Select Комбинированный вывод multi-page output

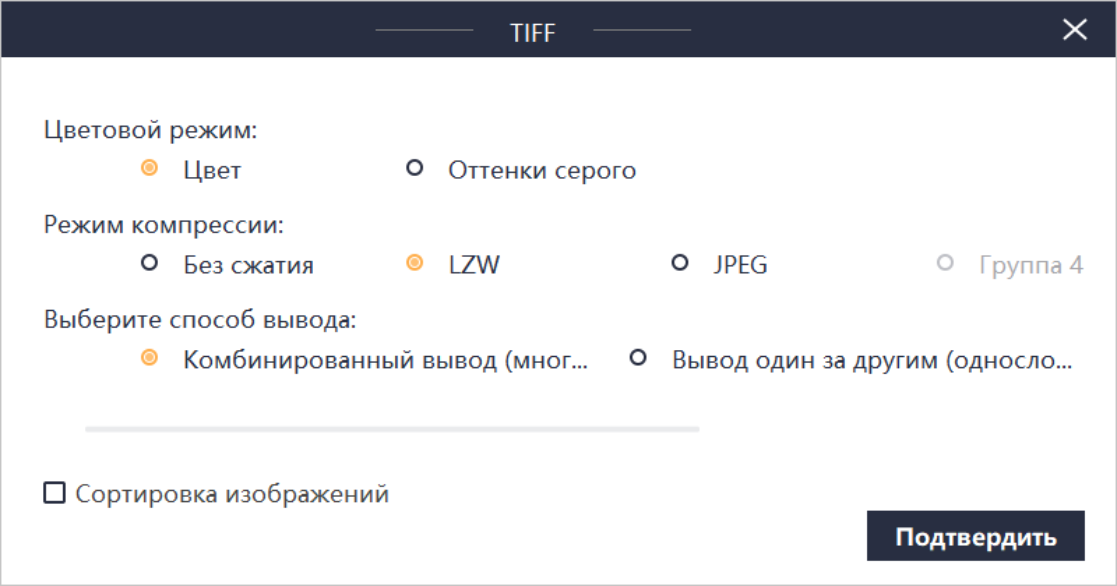[150, 357]
